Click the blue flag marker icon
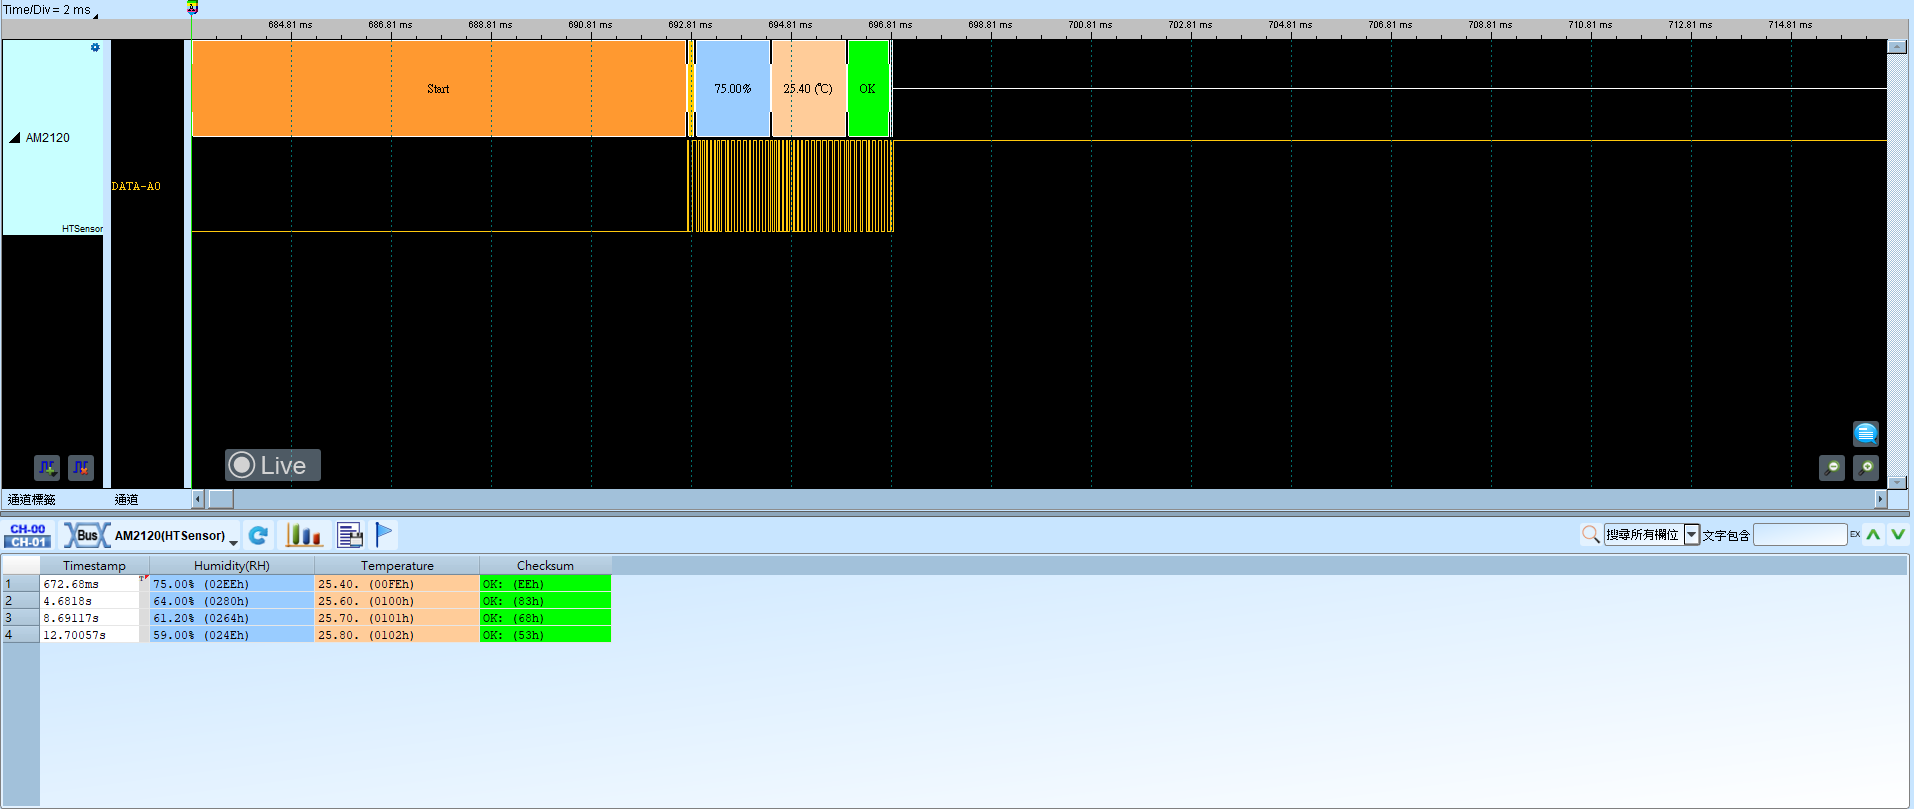 (x=384, y=535)
